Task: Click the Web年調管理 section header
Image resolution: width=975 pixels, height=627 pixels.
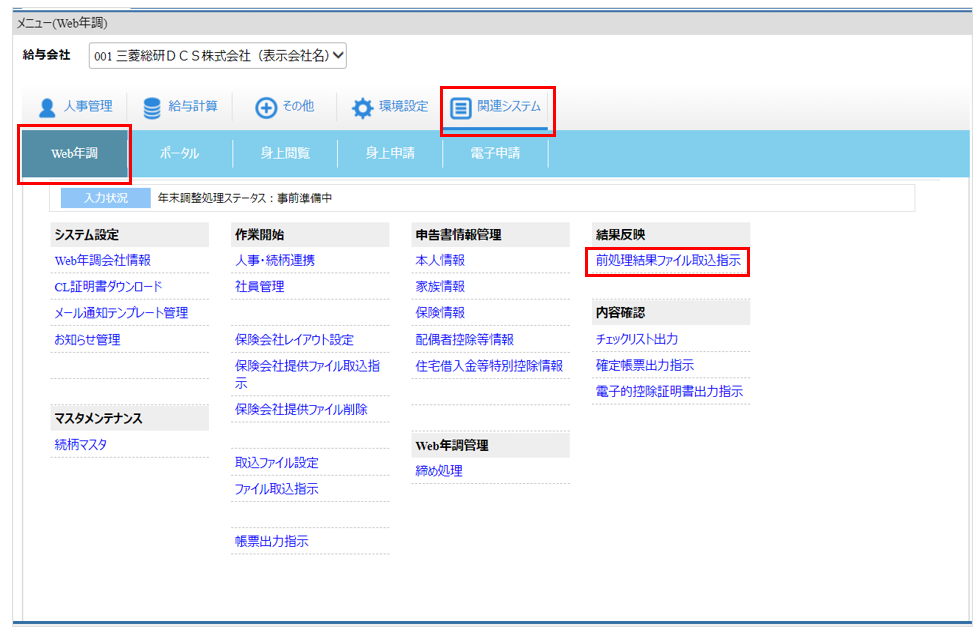Action: [491, 445]
